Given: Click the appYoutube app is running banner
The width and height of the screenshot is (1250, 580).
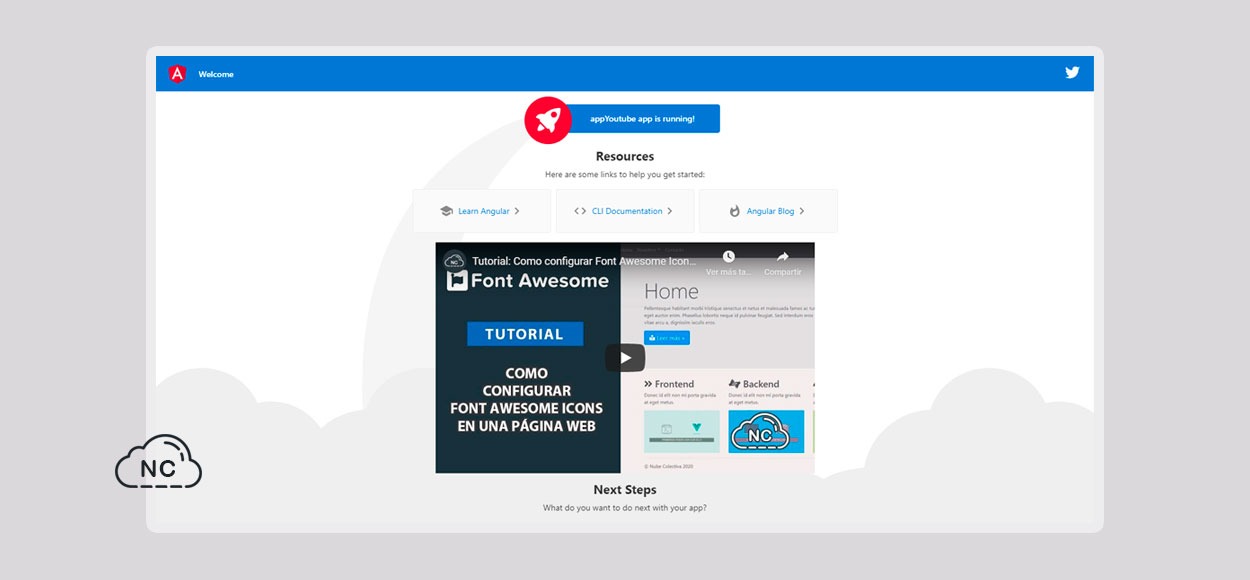Looking at the screenshot, I should (642, 119).
